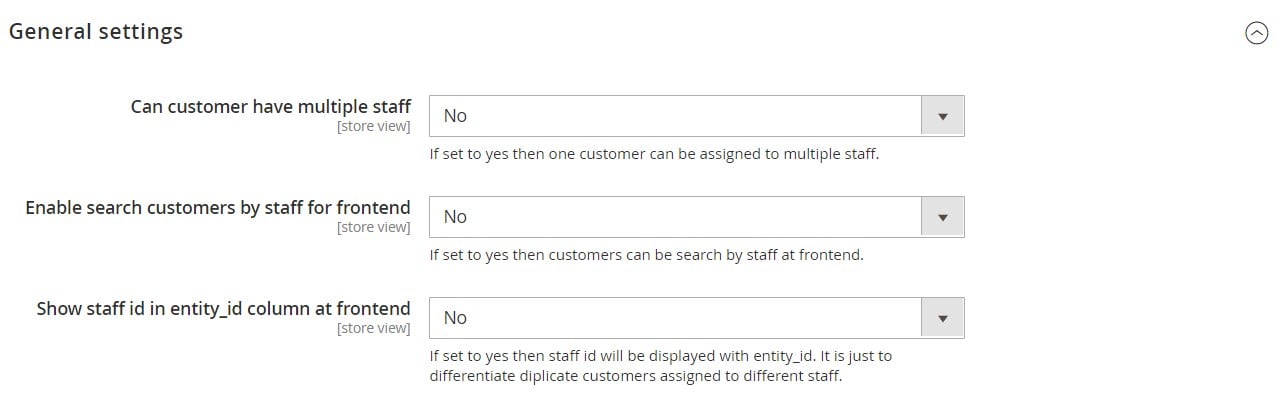The width and height of the screenshot is (1286, 397).
Task: Open 'Enable search customers by staff' select box
Action: [697, 217]
